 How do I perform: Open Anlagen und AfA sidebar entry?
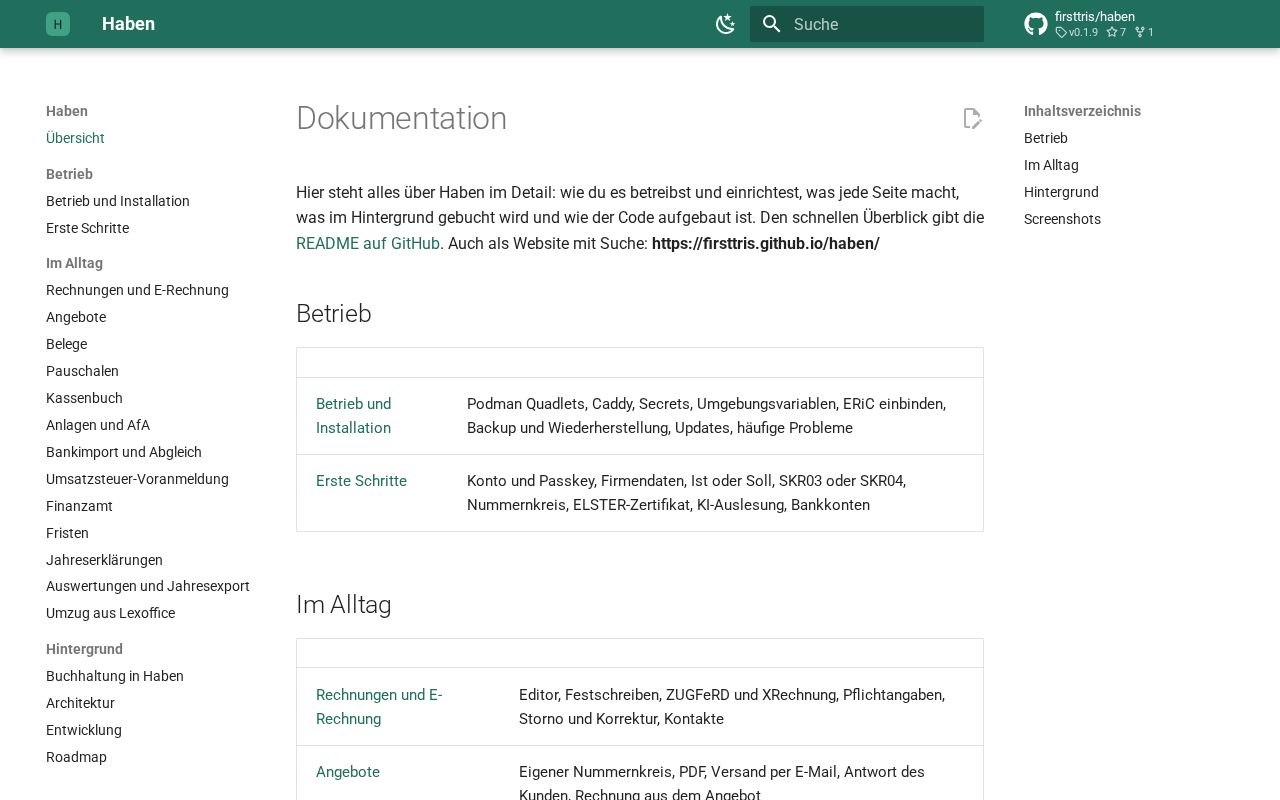(98, 425)
